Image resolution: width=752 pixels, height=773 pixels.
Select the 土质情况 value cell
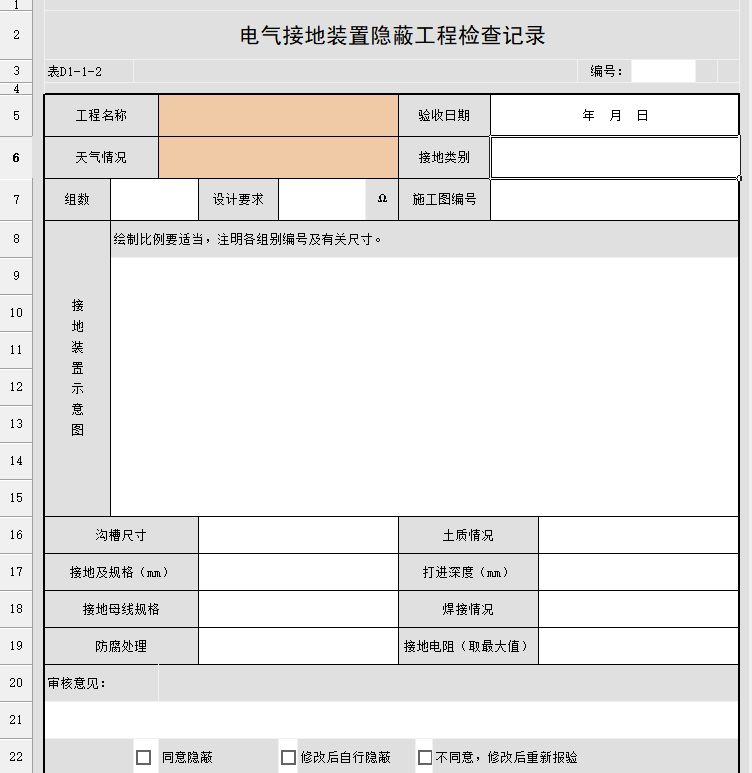(x=639, y=535)
